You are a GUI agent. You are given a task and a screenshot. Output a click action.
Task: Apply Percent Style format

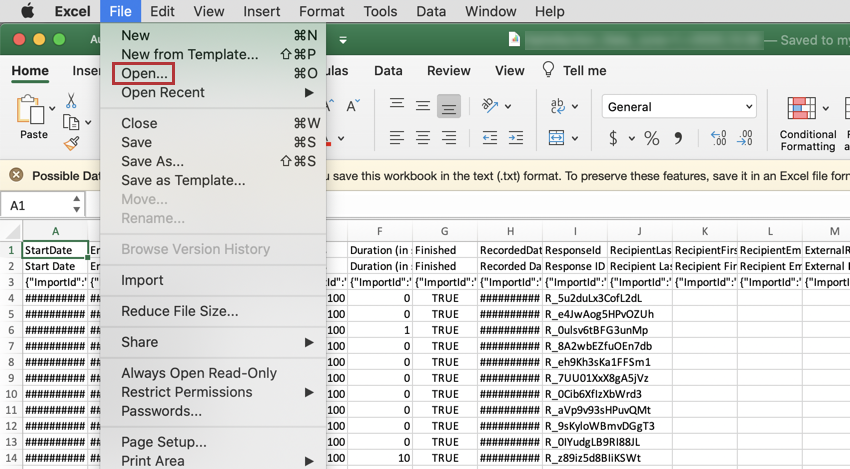(x=651, y=138)
